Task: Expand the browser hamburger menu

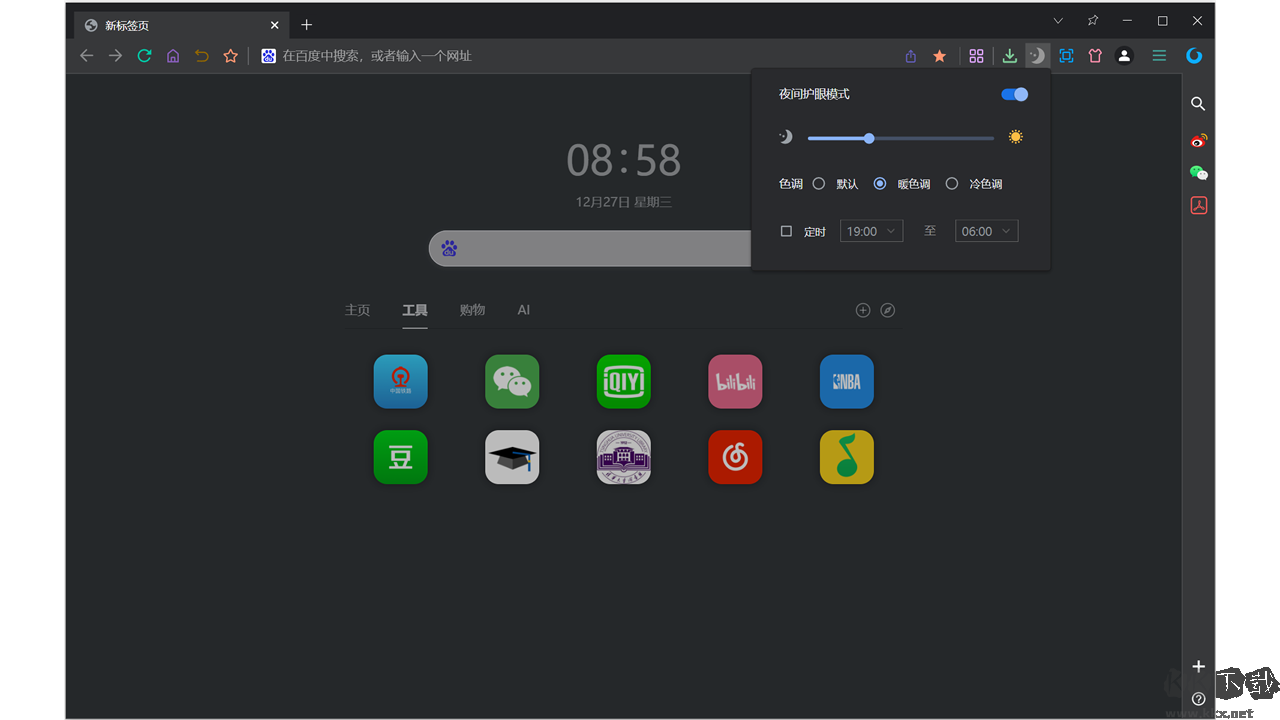Action: click(1158, 56)
